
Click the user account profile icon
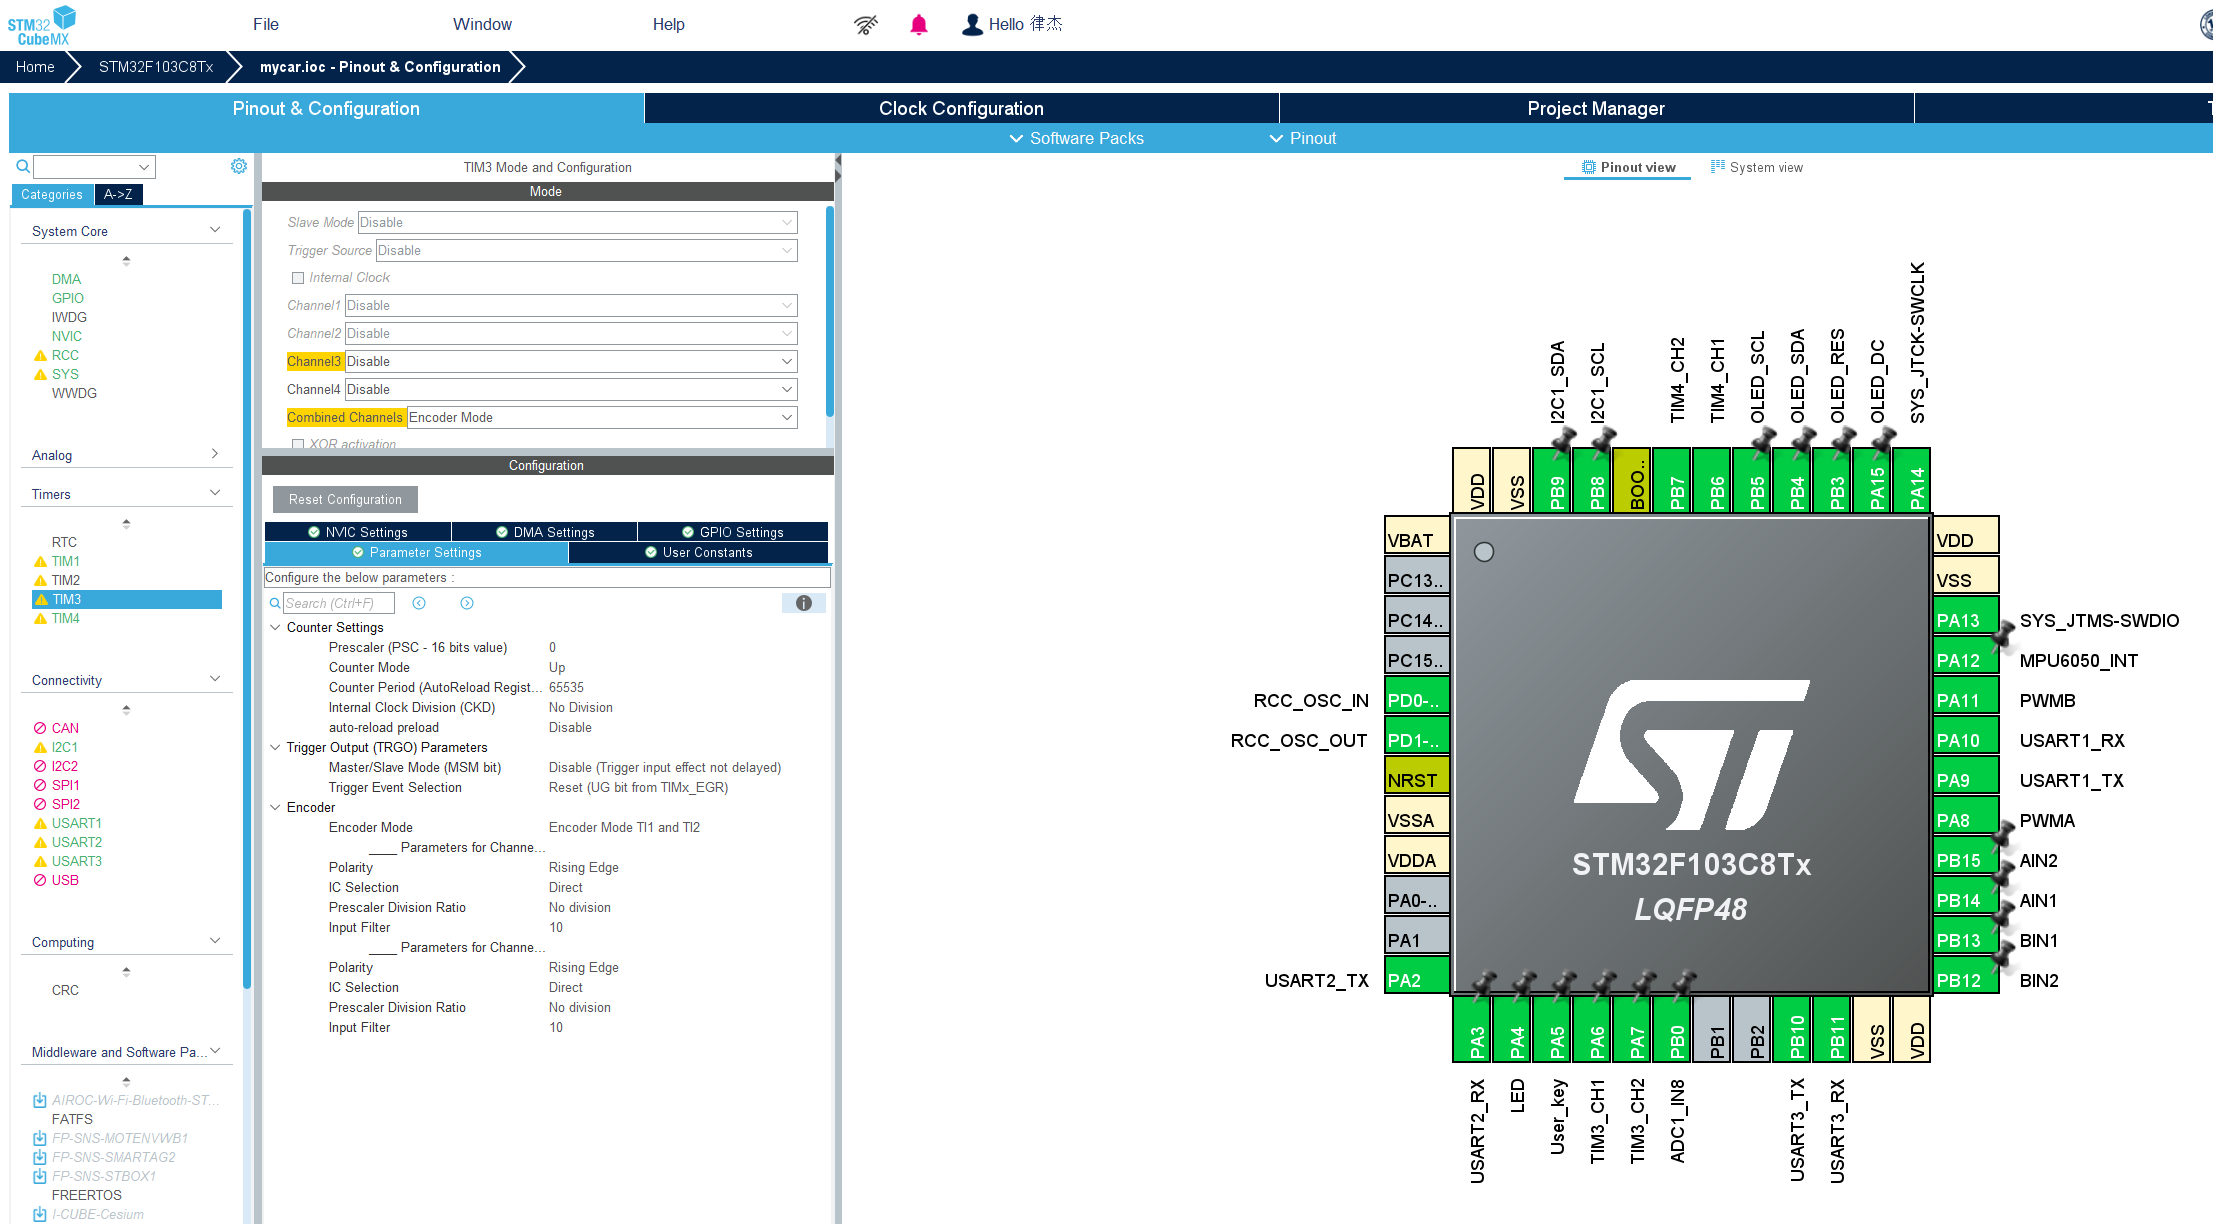click(972, 25)
